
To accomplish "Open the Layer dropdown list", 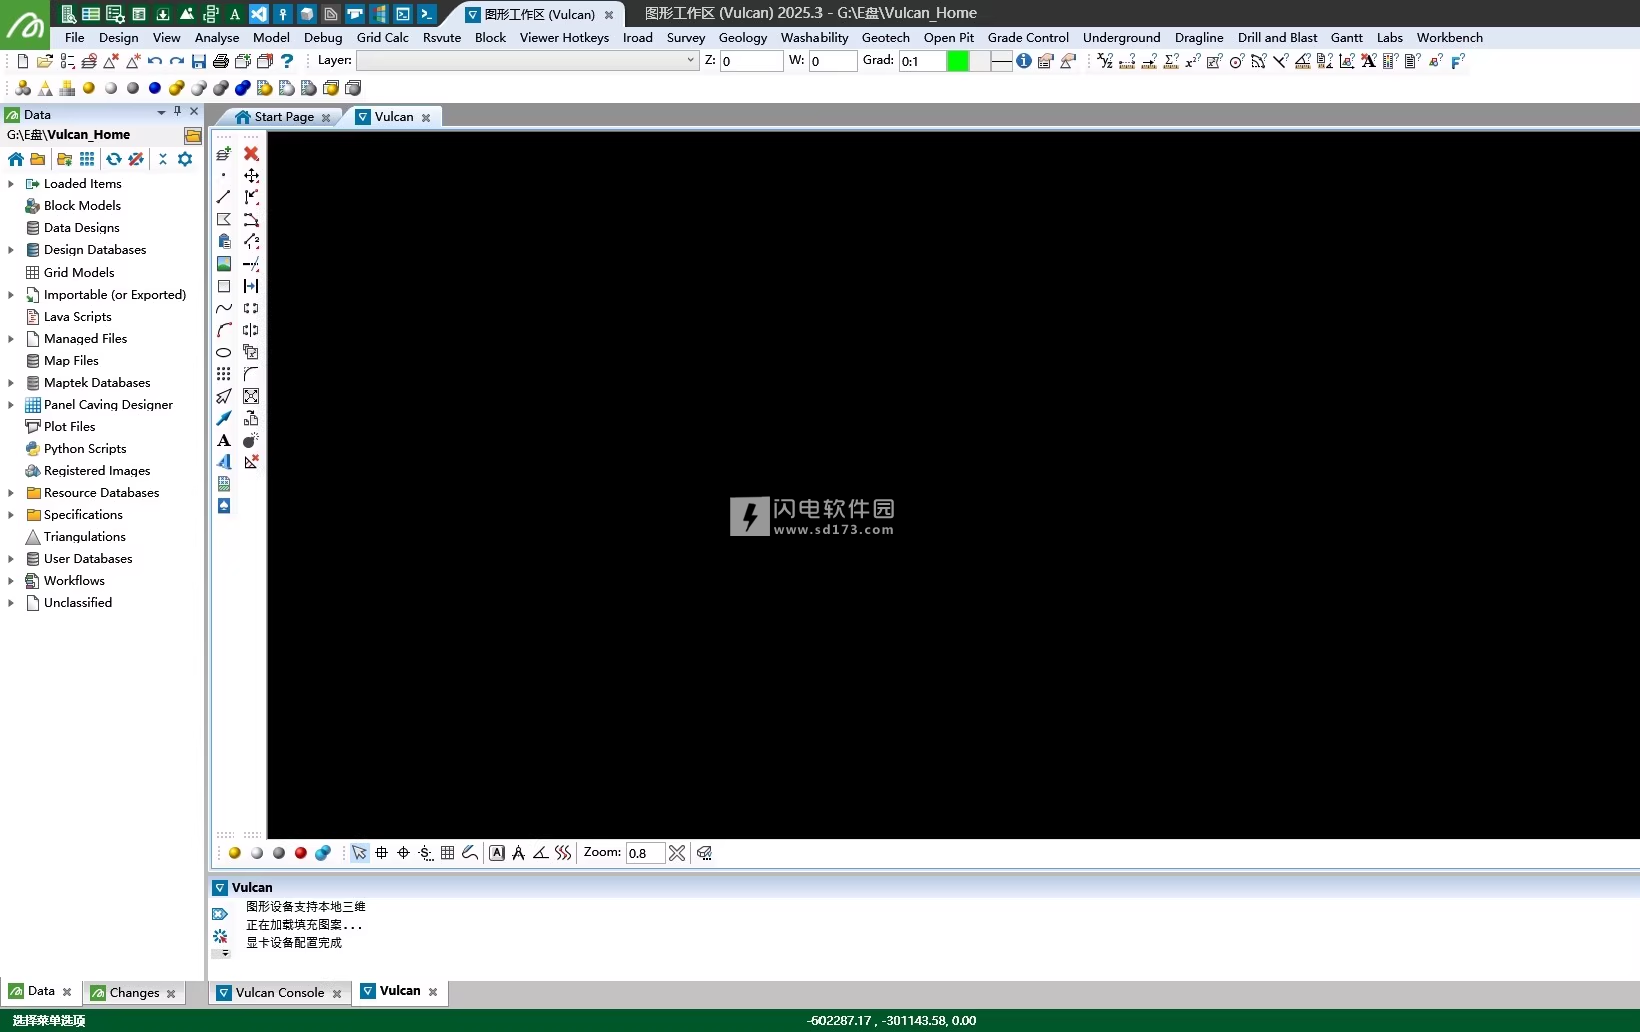I will click(690, 61).
